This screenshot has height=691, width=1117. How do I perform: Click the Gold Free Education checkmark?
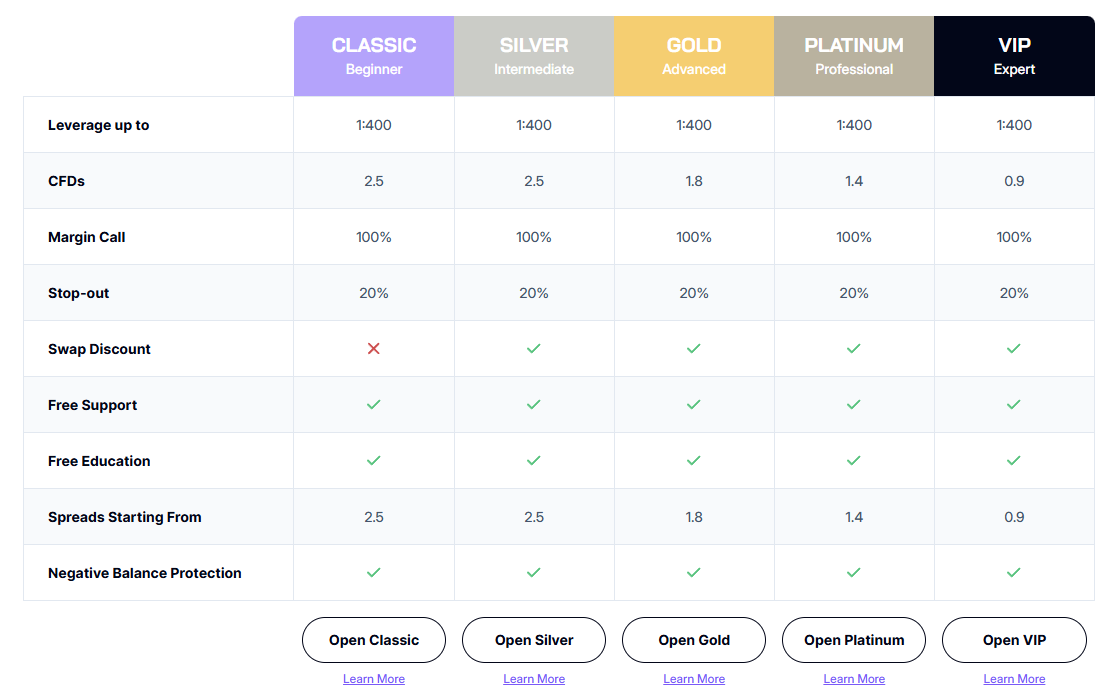pos(694,461)
